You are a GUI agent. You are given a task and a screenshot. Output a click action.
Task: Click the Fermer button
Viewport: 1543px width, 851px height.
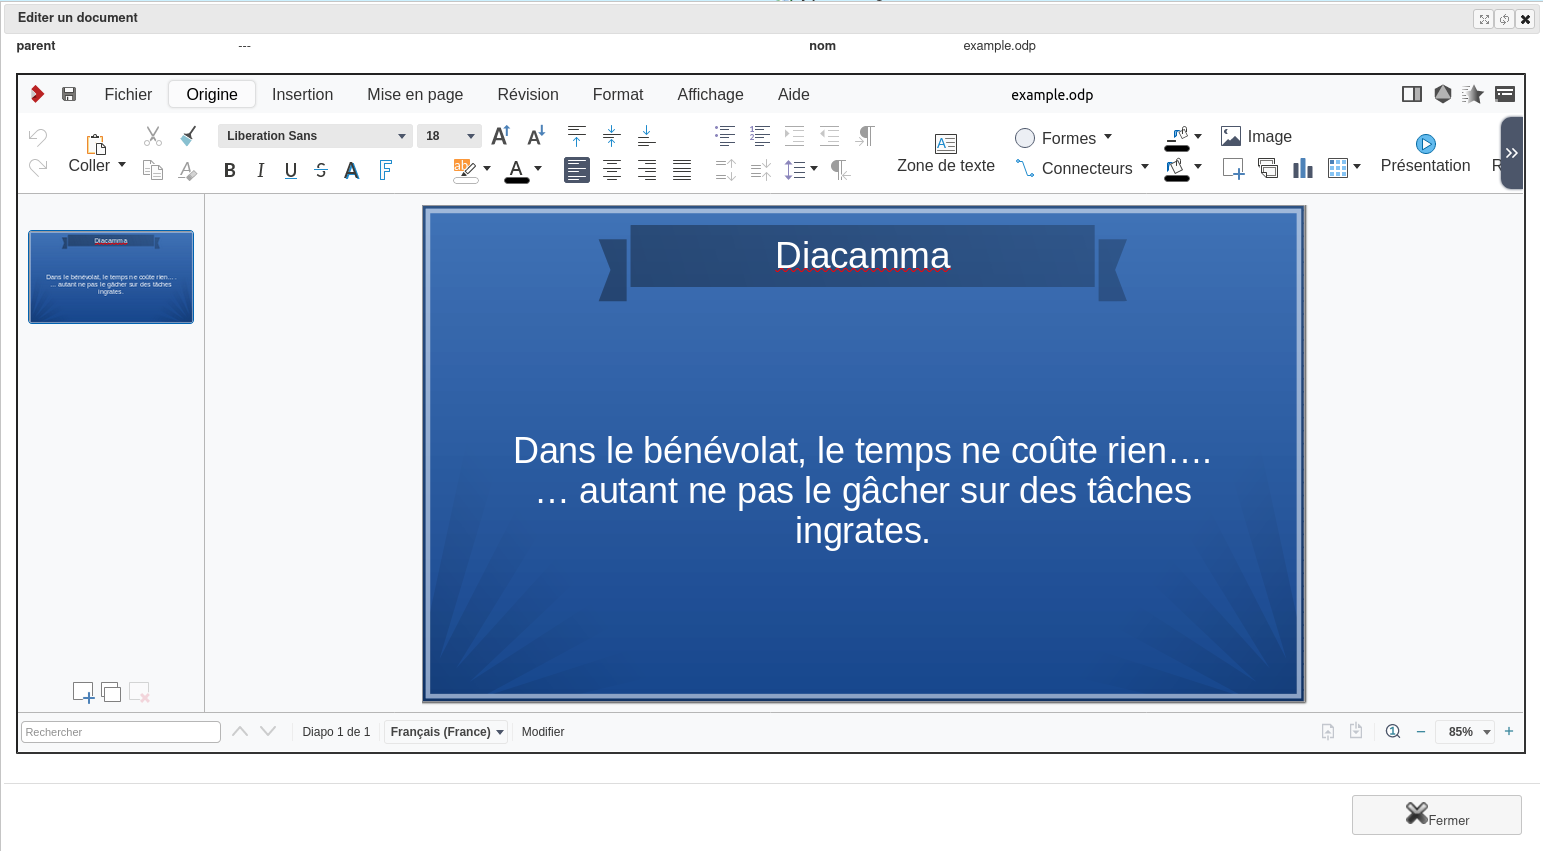click(1436, 815)
